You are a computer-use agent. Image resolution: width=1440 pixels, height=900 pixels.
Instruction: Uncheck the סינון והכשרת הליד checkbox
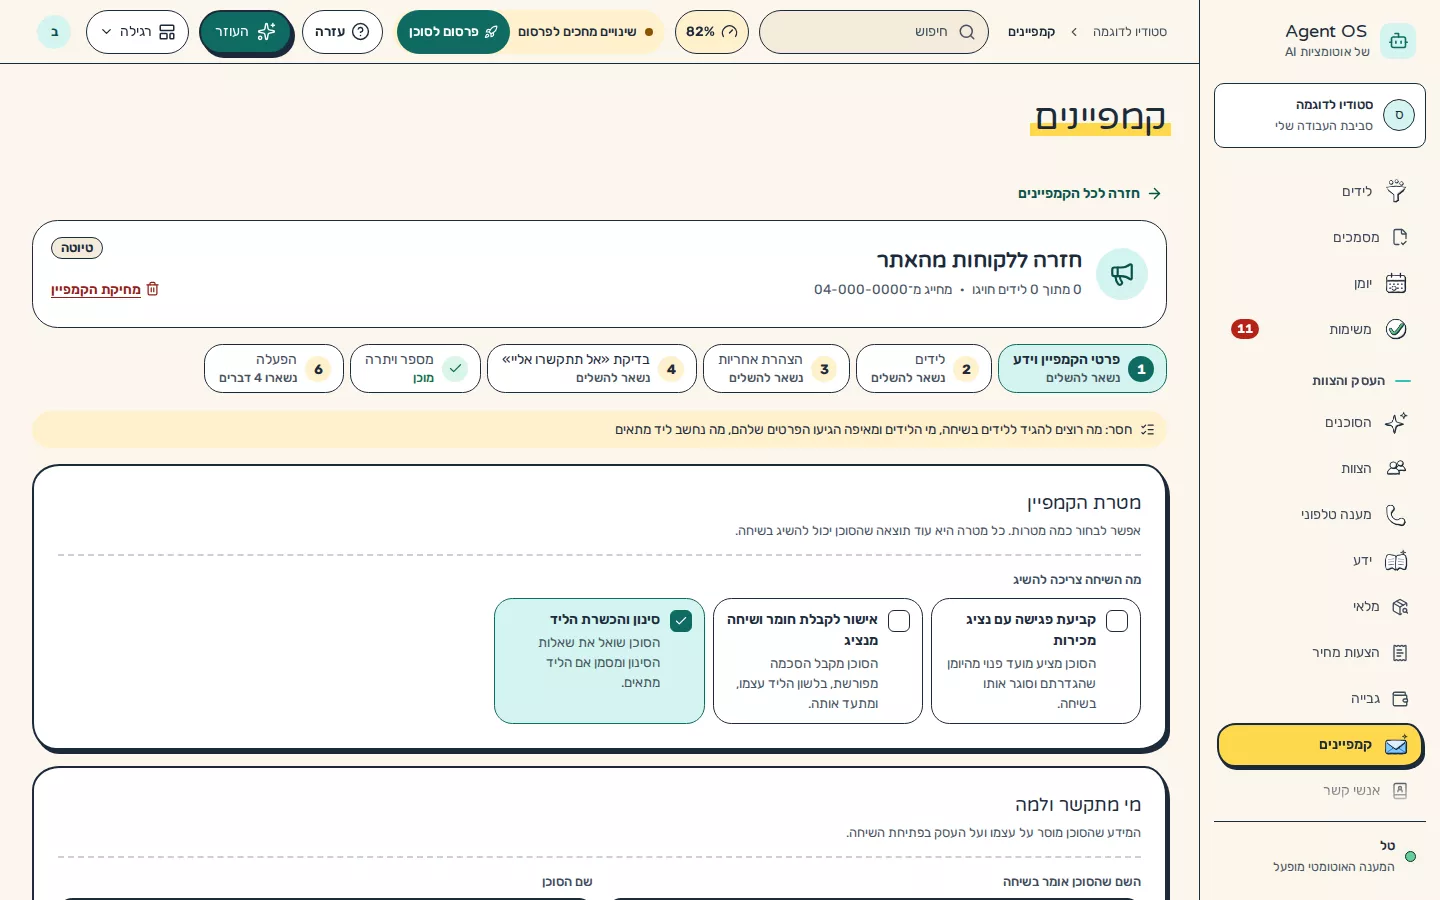(681, 621)
